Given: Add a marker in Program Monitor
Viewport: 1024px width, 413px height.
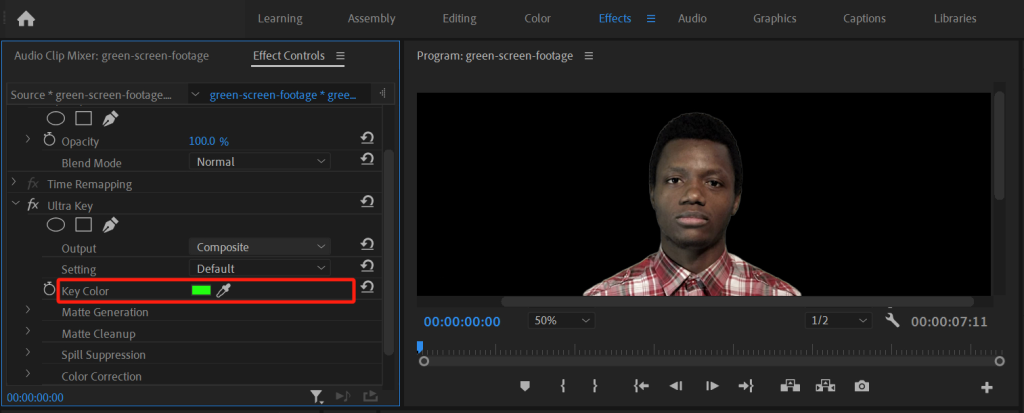Looking at the screenshot, I should coord(524,386).
